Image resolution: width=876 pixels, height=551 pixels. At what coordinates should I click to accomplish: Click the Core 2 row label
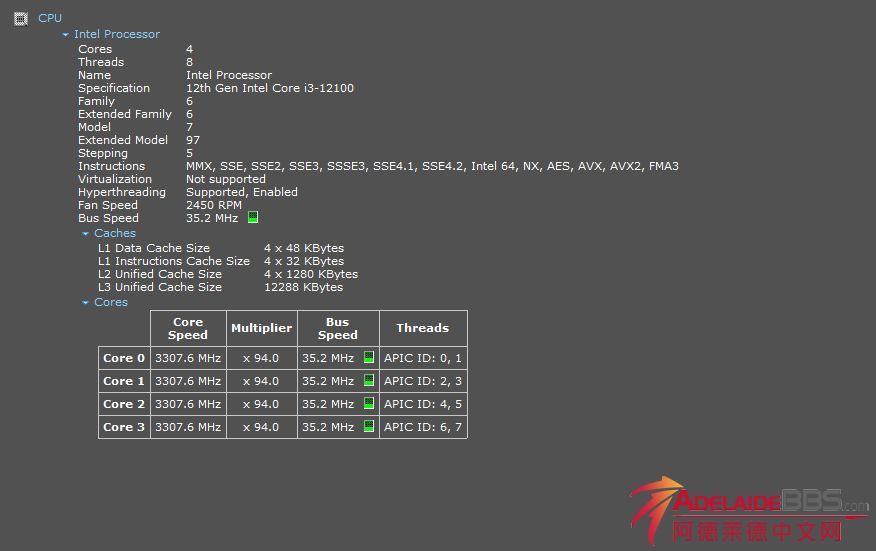(x=124, y=404)
